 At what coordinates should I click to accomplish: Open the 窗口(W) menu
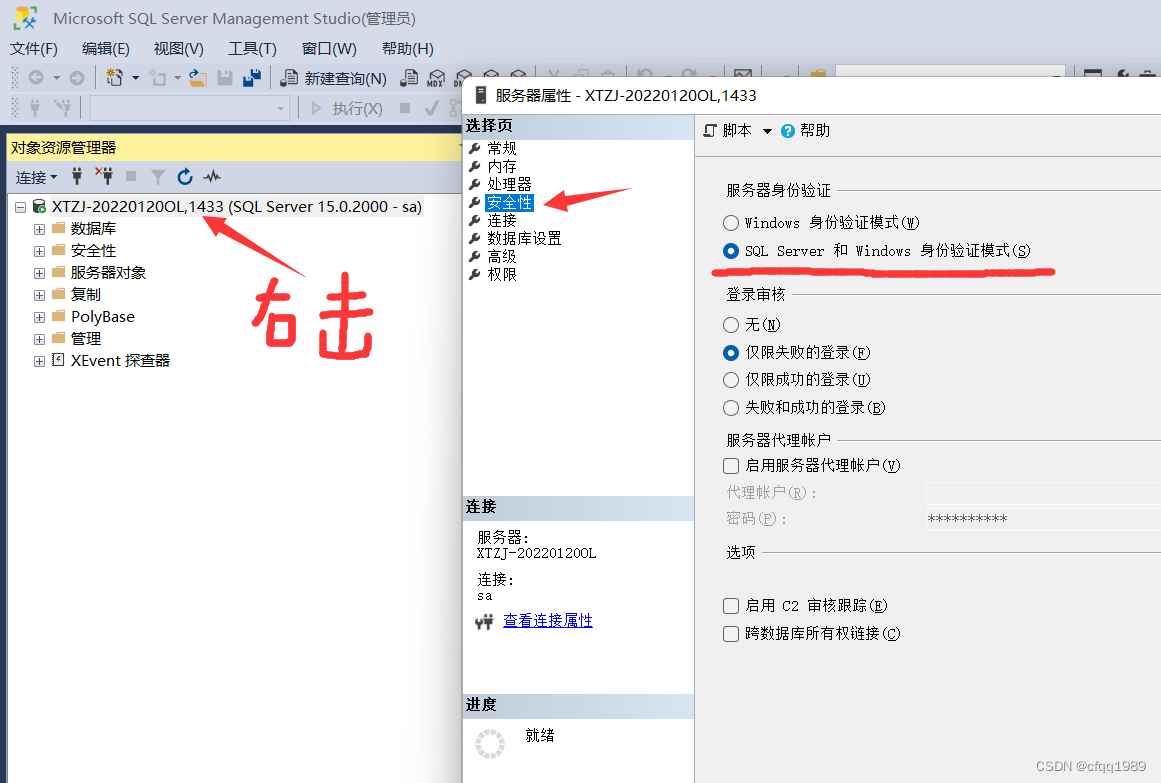(329, 49)
